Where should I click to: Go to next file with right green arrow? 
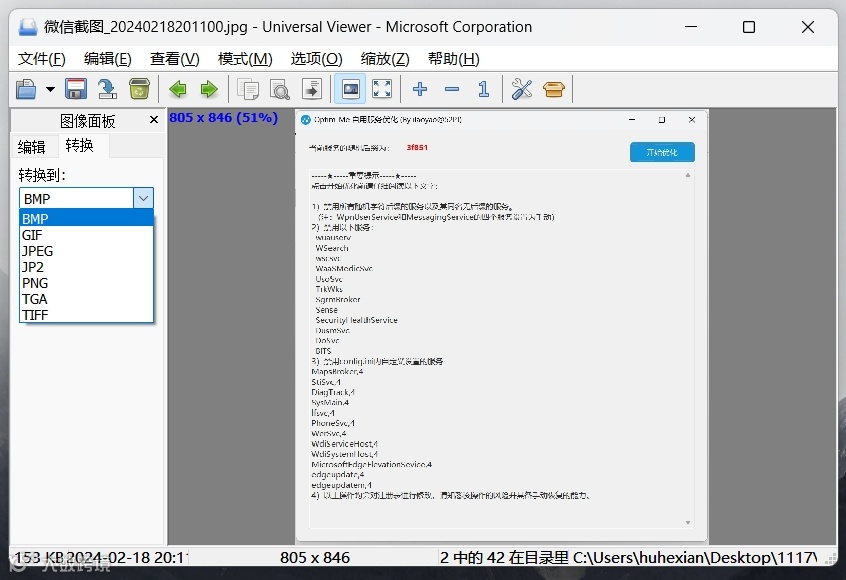click(x=209, y=89)
